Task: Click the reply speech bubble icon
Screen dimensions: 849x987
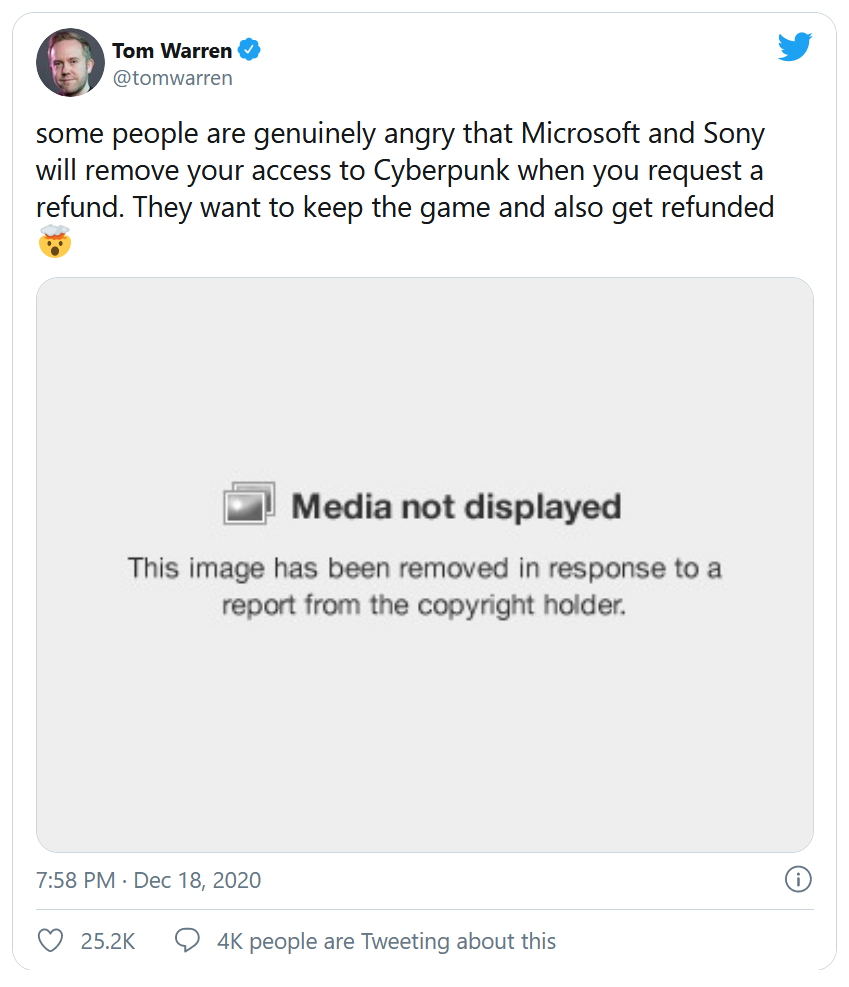Action: (x=186, y=941)
